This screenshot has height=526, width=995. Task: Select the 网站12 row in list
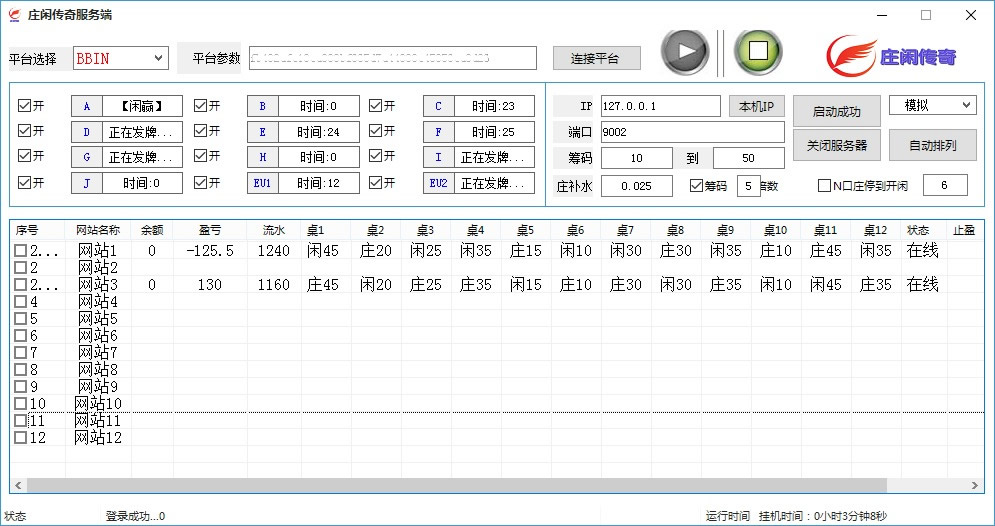[x=98, y=438]
